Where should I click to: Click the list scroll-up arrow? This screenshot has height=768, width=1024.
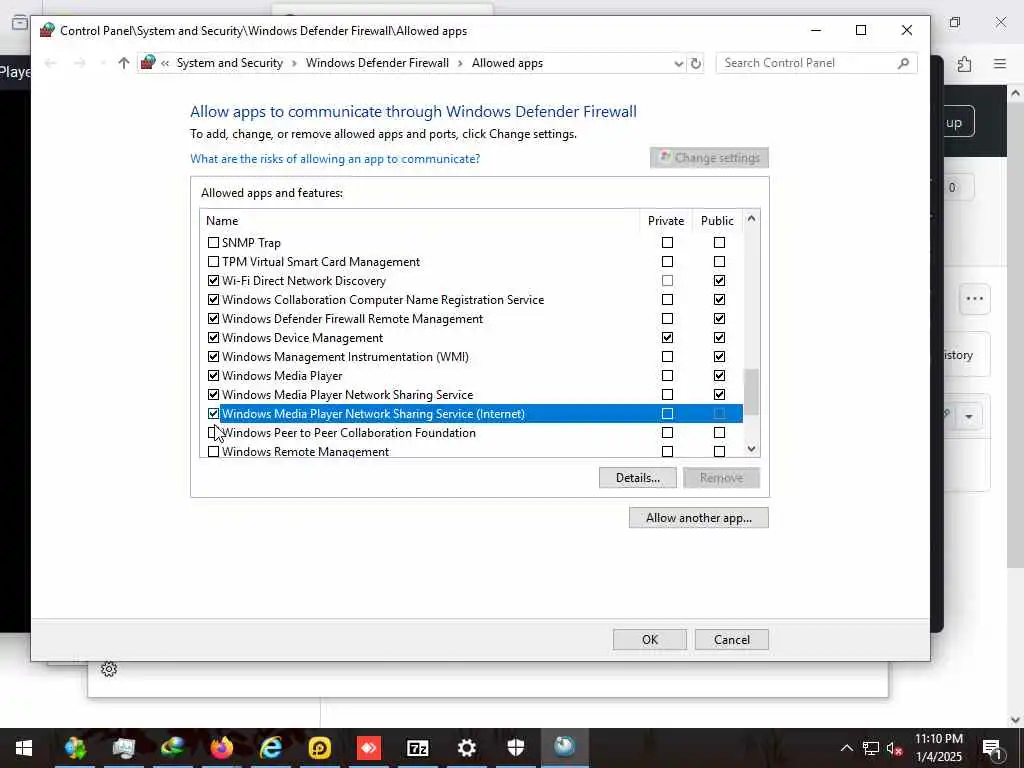751,218
